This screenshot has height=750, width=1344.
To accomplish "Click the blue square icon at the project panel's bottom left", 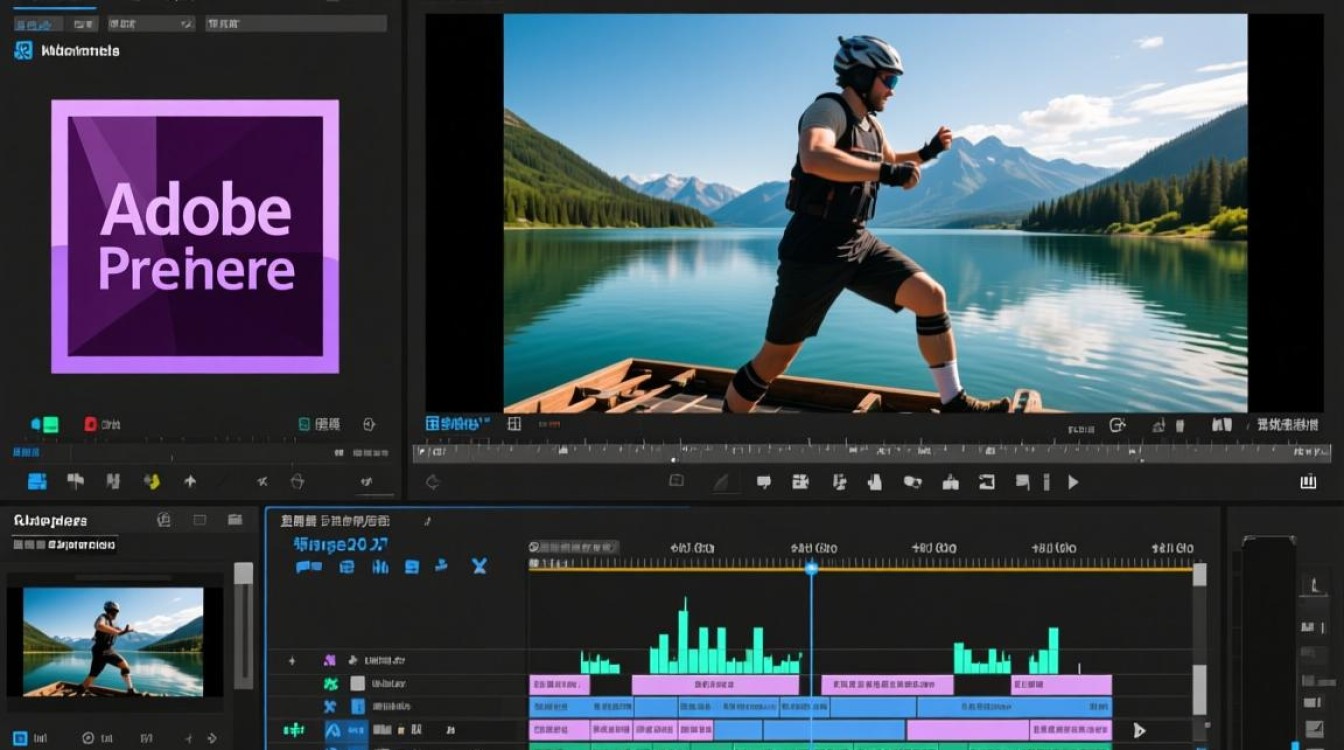I will [20, 738].
